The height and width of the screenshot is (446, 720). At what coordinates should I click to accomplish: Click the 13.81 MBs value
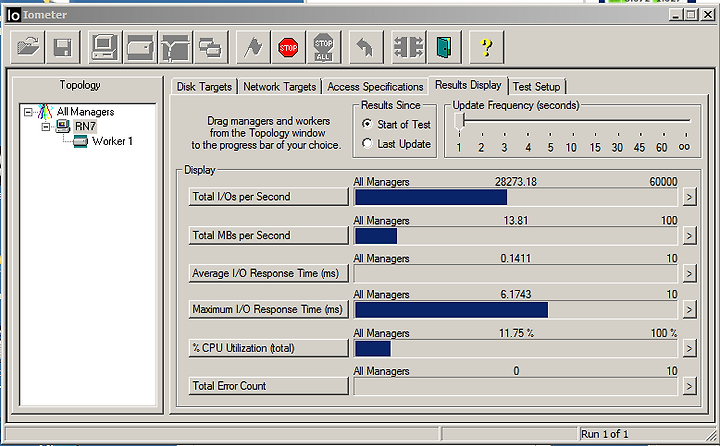516,220
